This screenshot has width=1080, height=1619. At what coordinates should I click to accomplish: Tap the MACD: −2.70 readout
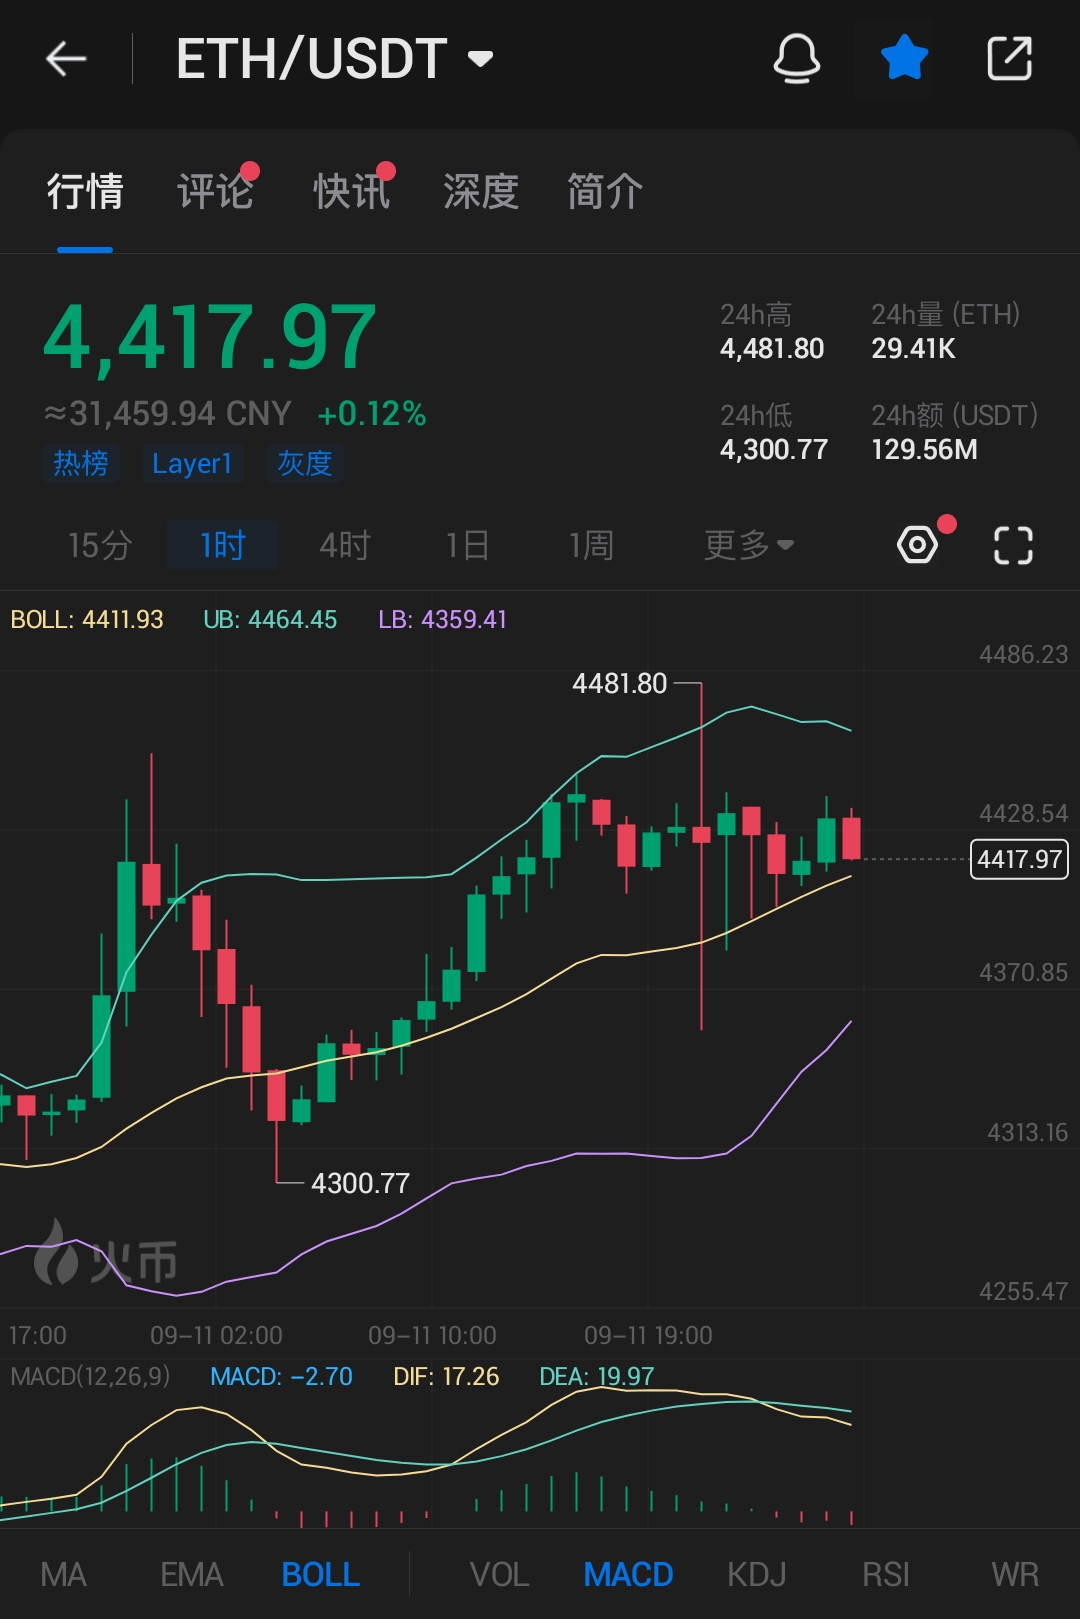[281, 1377]
